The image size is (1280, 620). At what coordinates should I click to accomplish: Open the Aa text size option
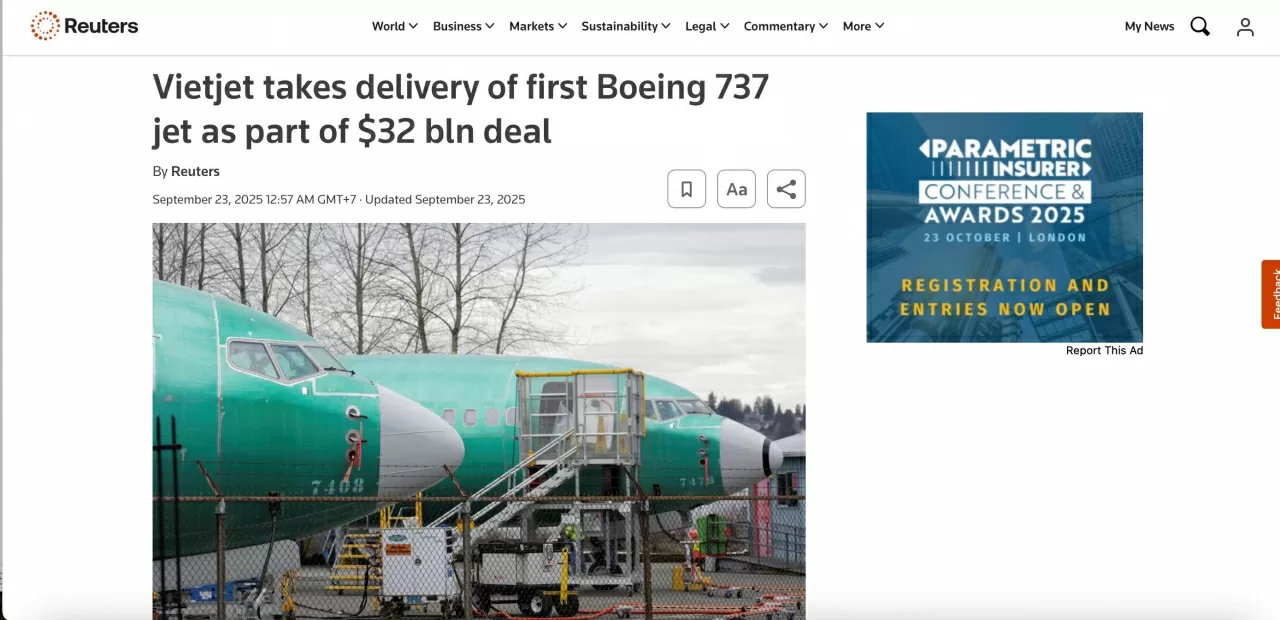(737, 189)
